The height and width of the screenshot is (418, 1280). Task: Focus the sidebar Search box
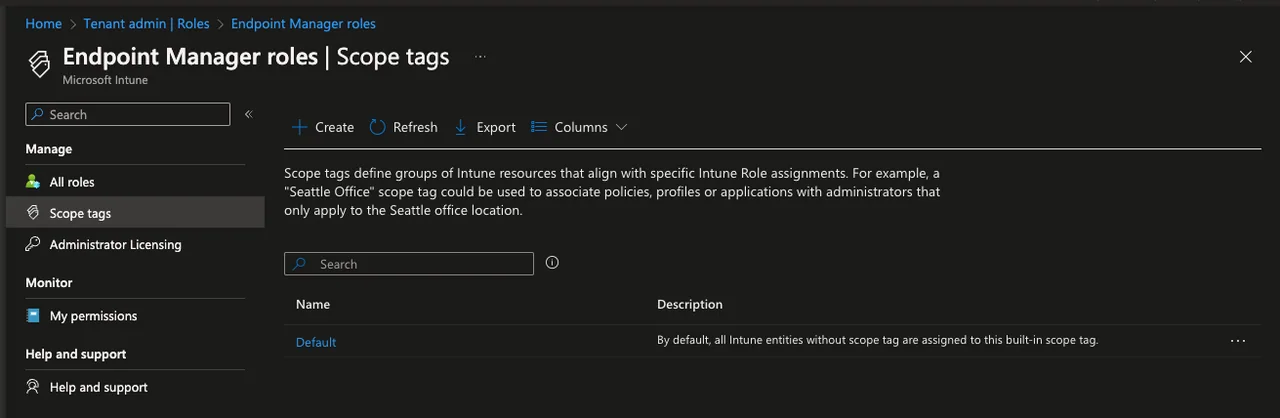[128, 114]
